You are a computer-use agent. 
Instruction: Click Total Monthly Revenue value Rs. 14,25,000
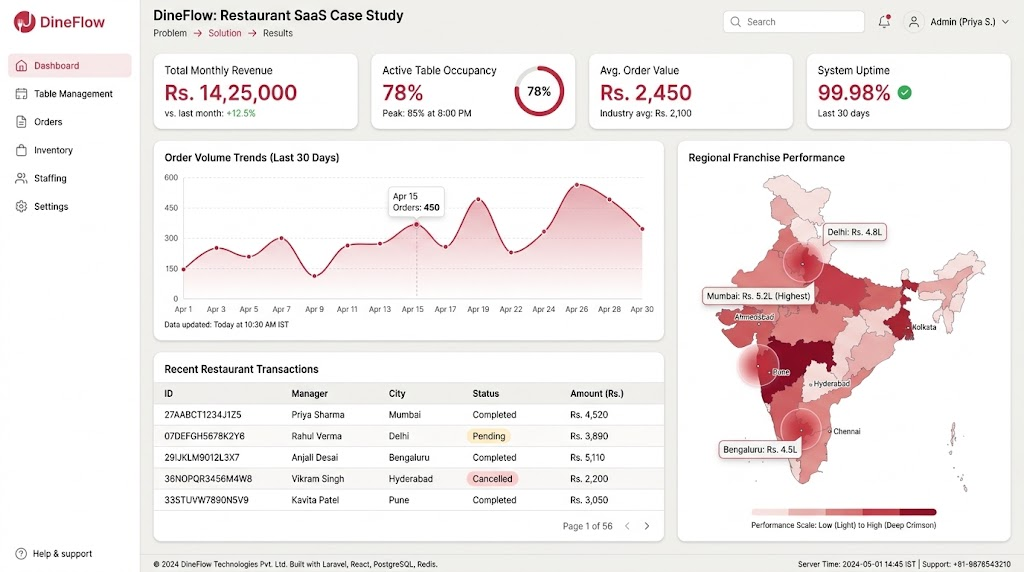(231, 93)
